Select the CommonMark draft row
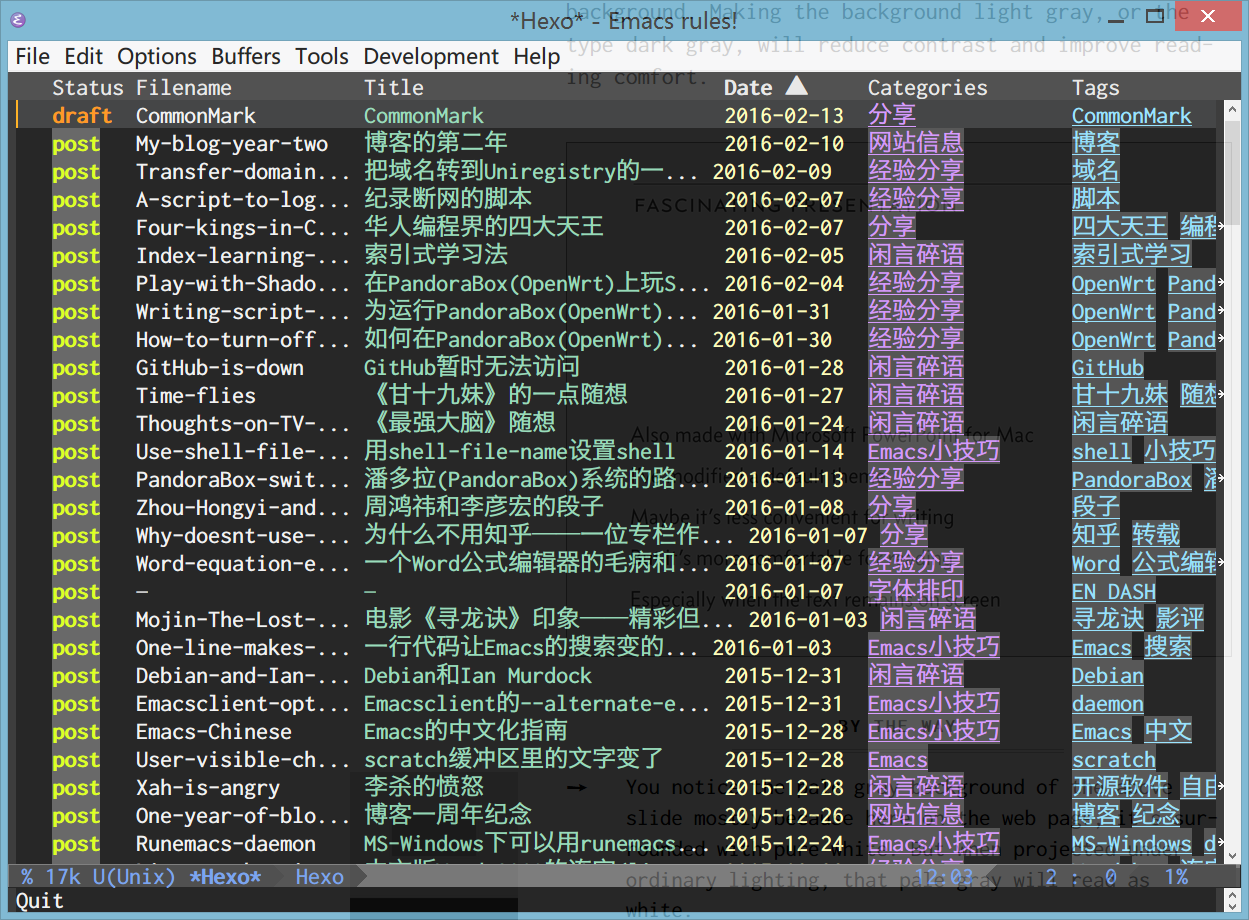The height and width of the screenshot is (920, 1249). point(616,116)
